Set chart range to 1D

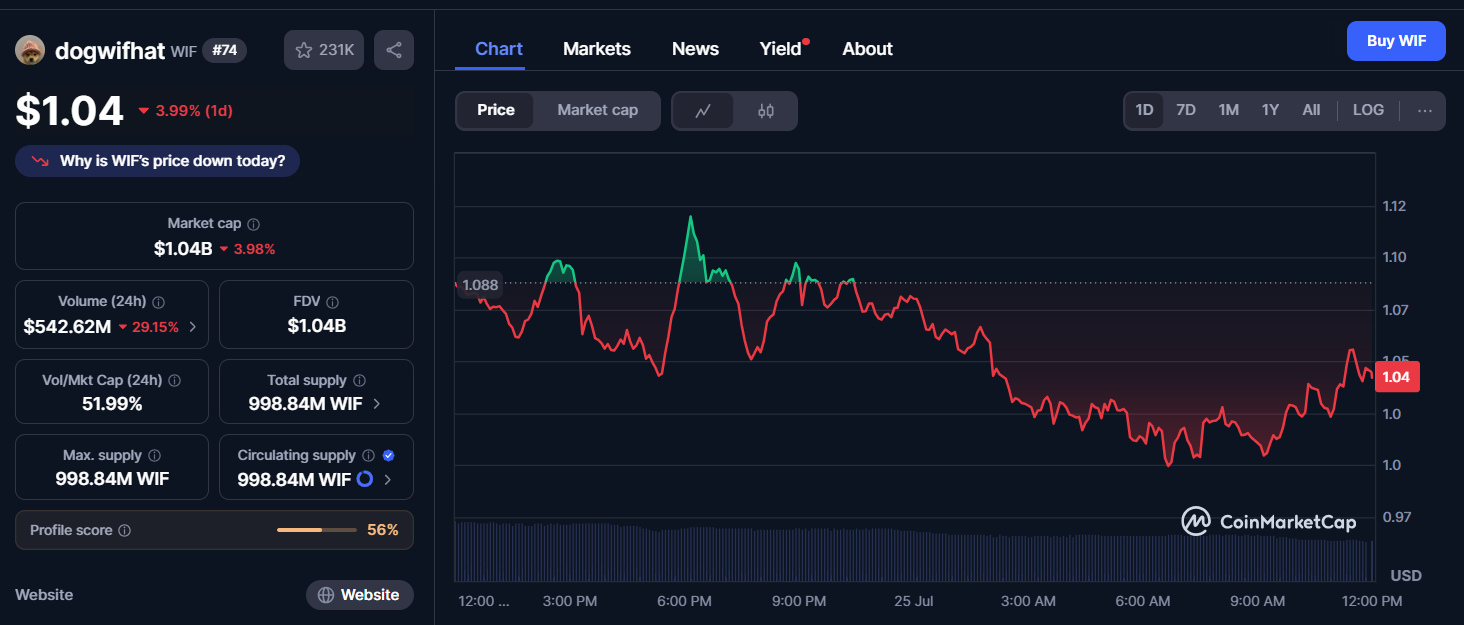[1145, 110]
